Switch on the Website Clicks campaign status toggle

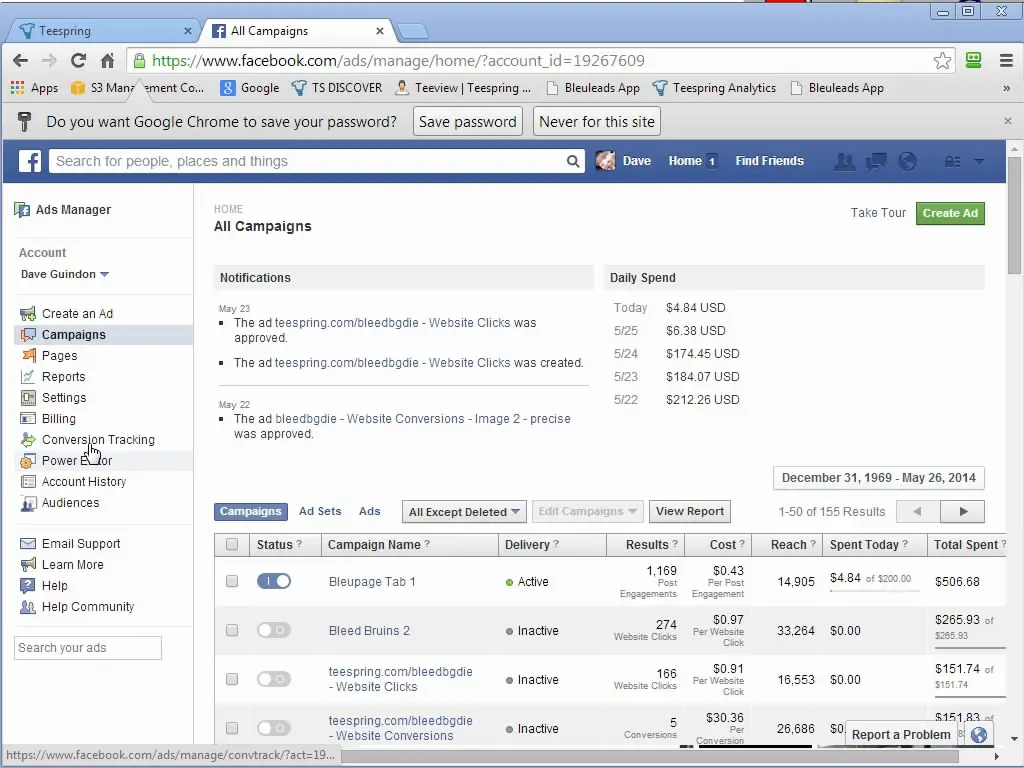tap(274, 679)
